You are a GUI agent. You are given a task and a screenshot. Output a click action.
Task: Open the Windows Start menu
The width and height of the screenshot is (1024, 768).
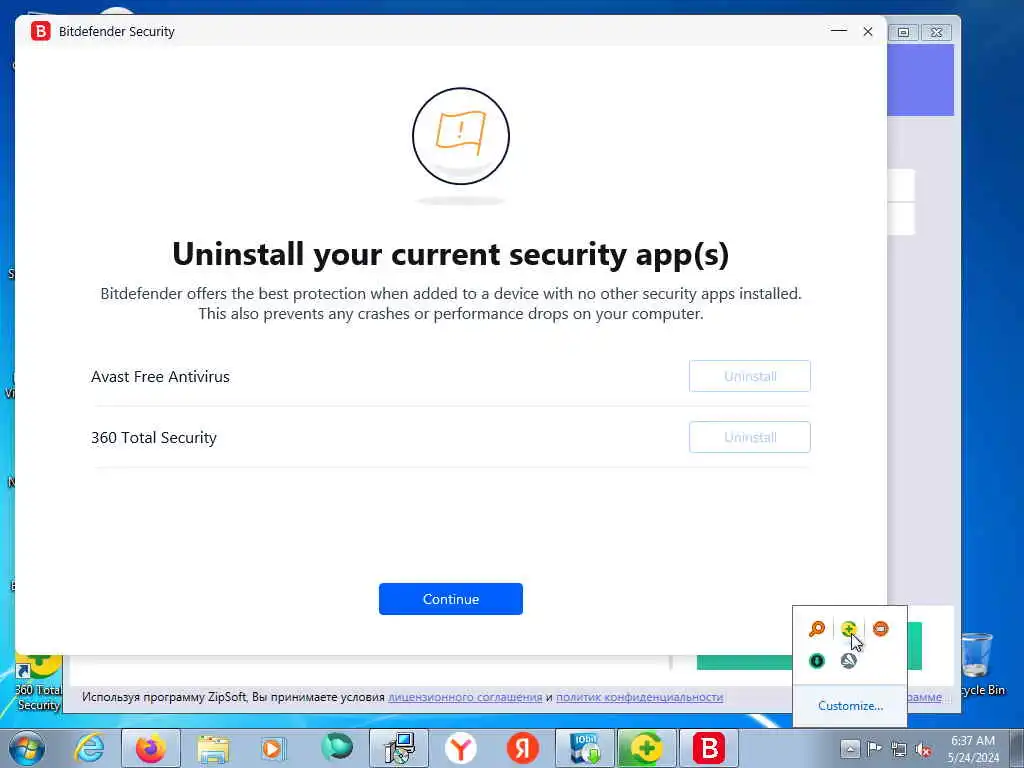[27, 748]
